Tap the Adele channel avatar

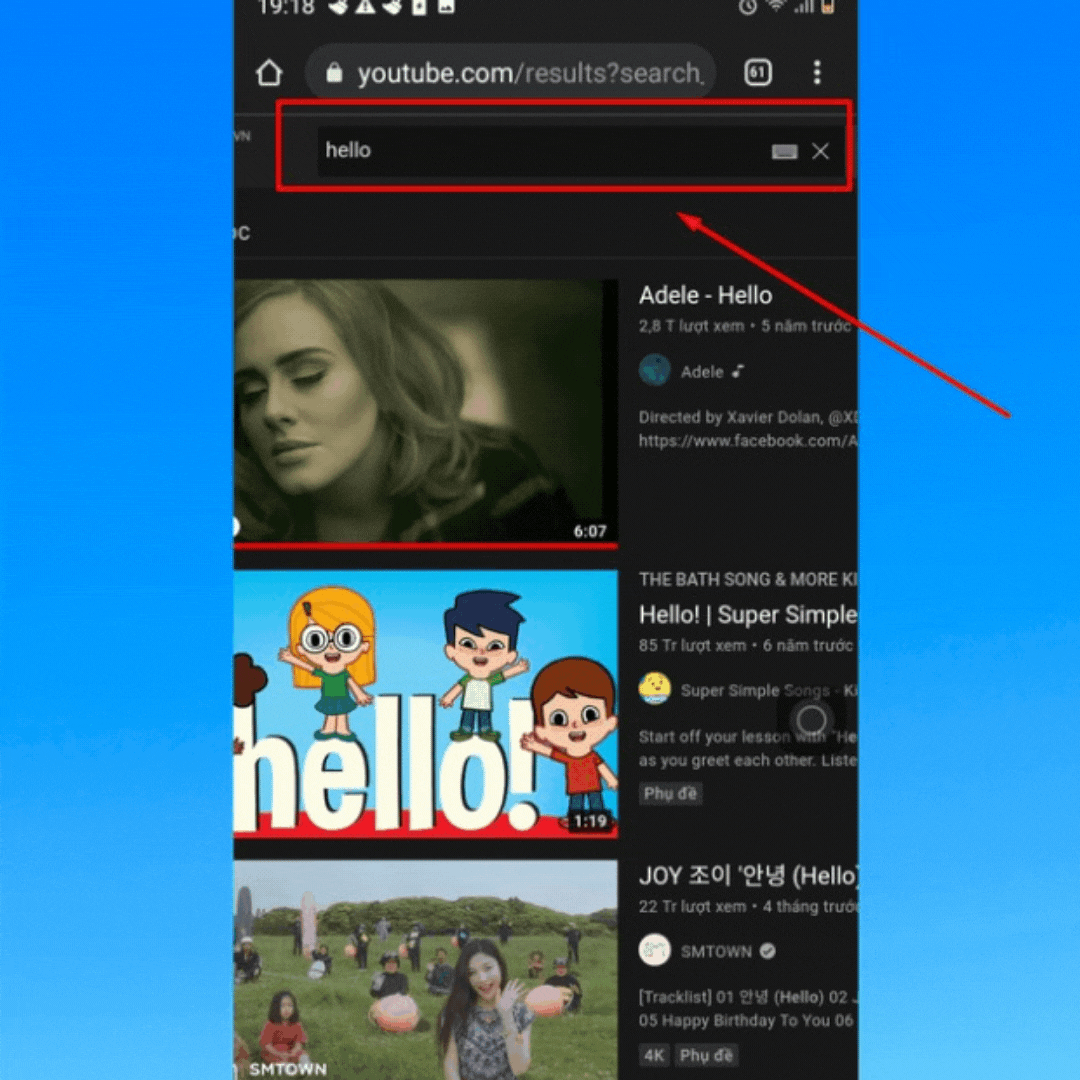tap(654, 371)
